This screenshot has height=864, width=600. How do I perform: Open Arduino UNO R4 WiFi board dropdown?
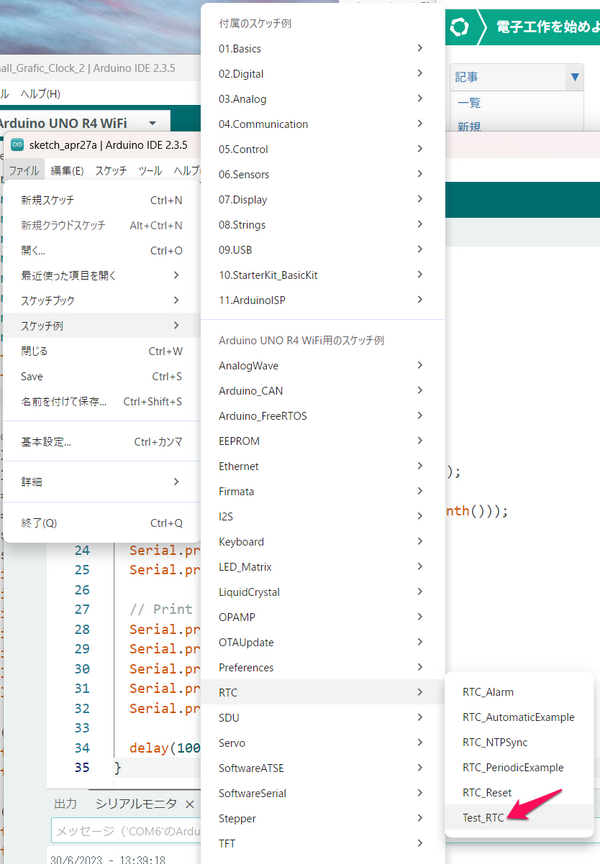coord(83,123)
